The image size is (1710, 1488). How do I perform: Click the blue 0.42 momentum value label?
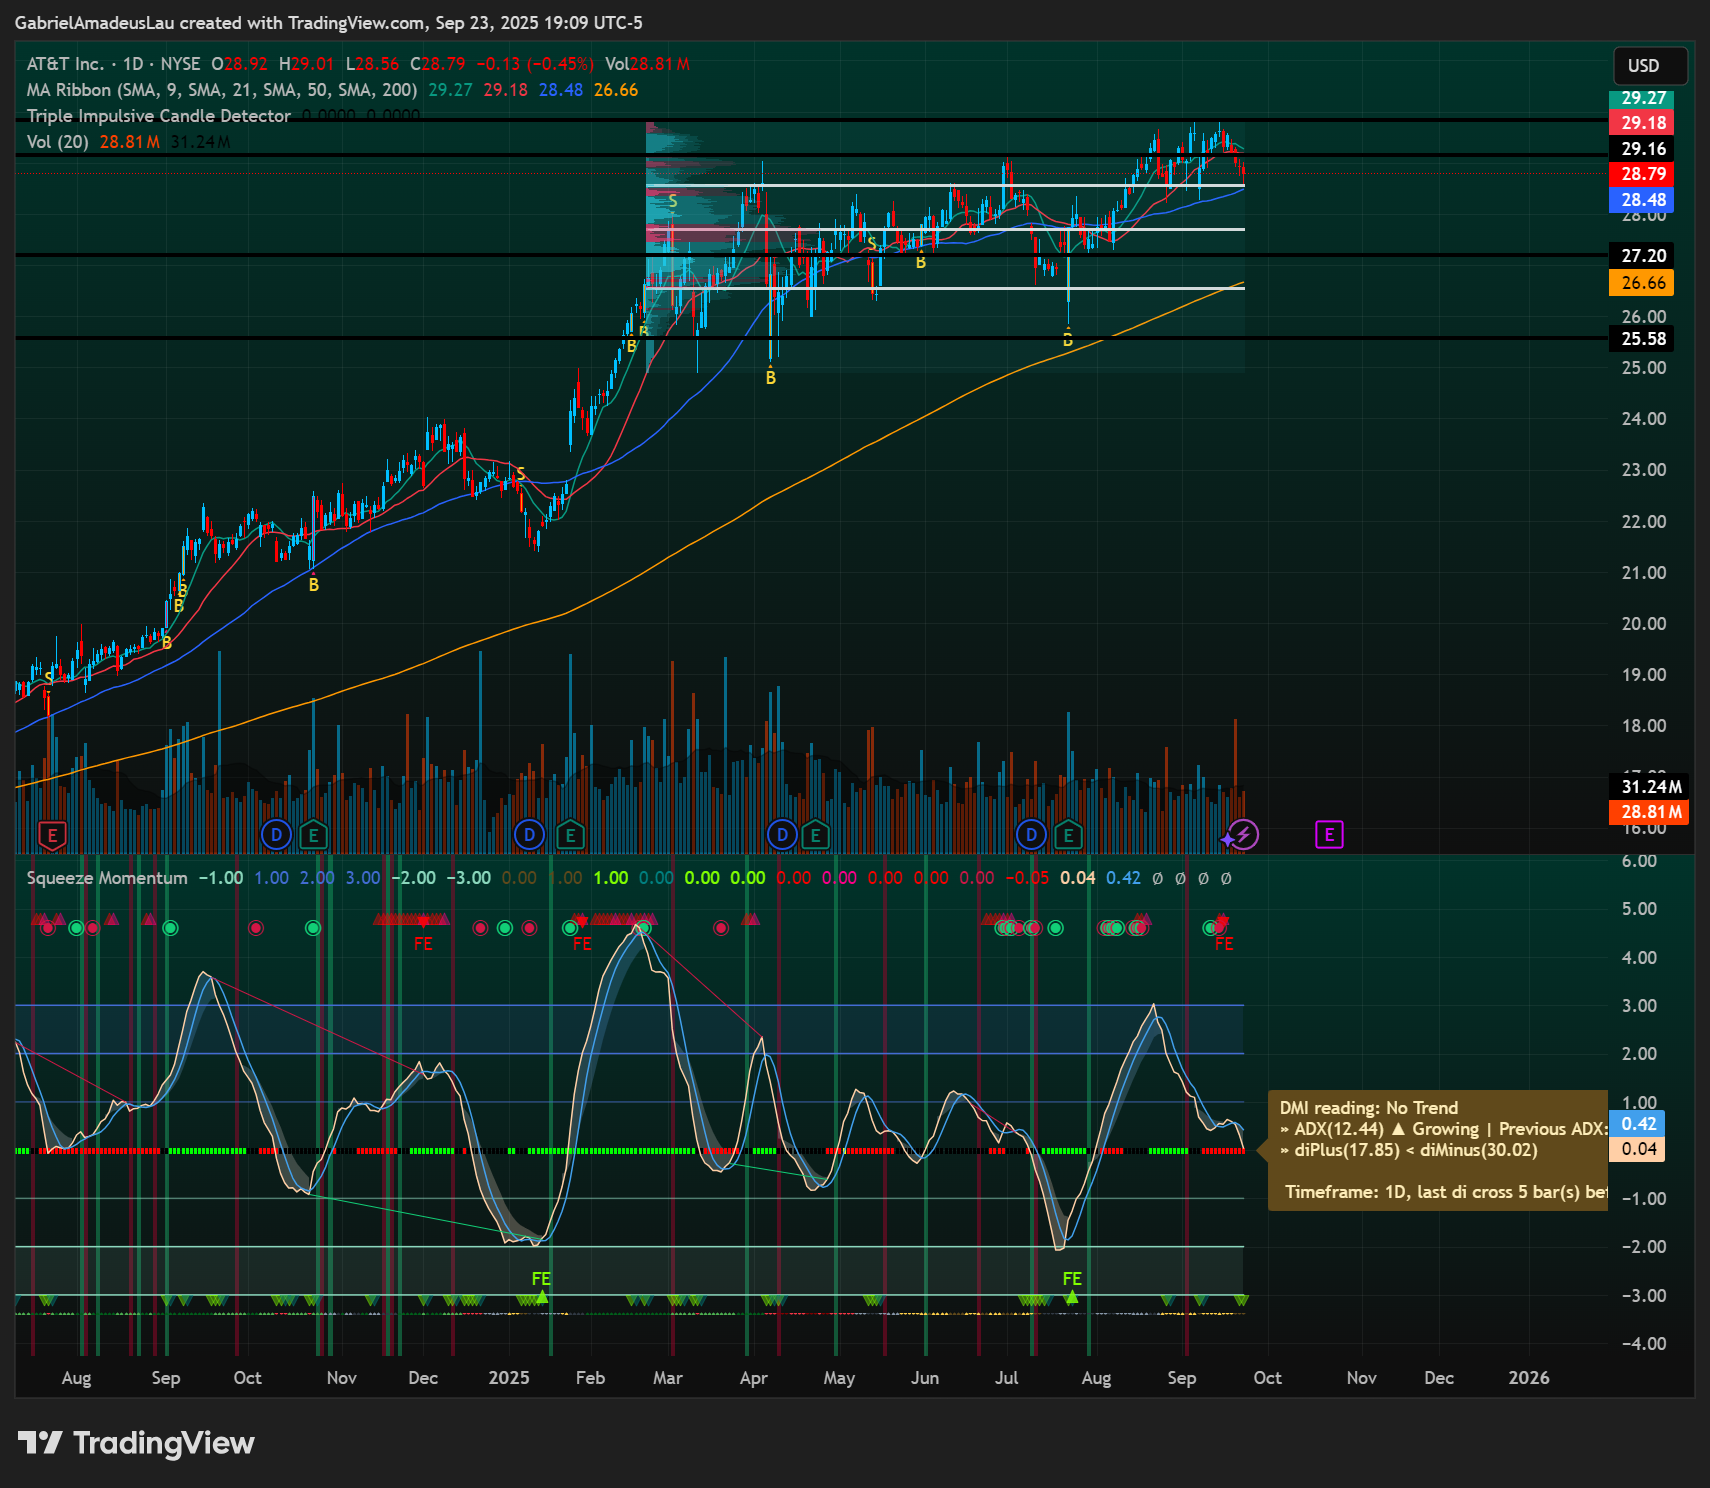[x=1638, y=1124]
